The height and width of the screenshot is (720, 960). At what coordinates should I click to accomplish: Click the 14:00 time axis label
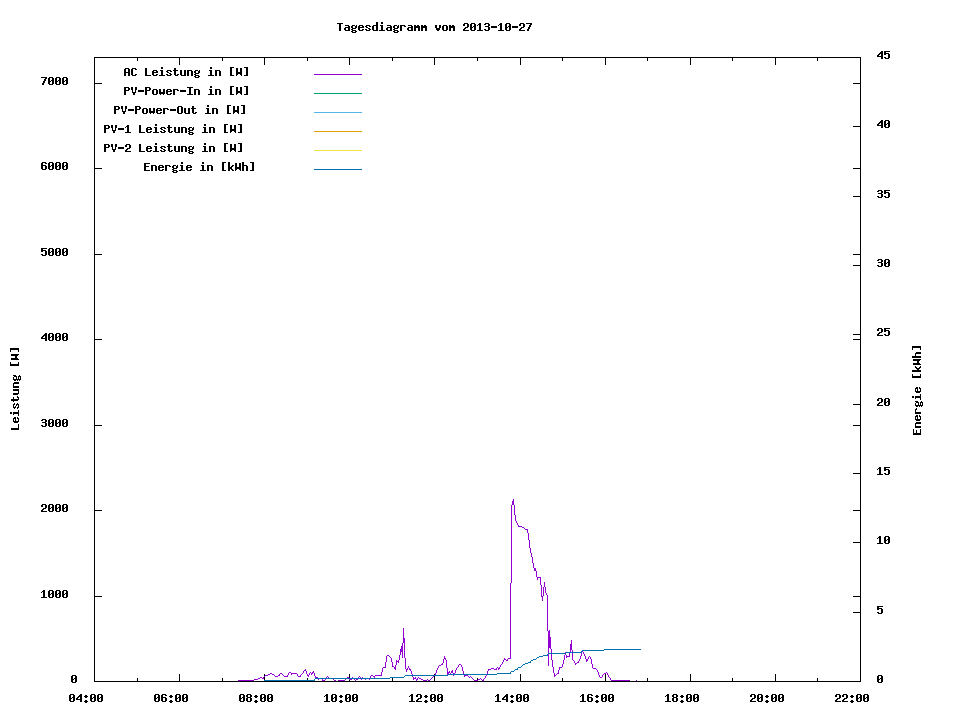click(512, 698)
